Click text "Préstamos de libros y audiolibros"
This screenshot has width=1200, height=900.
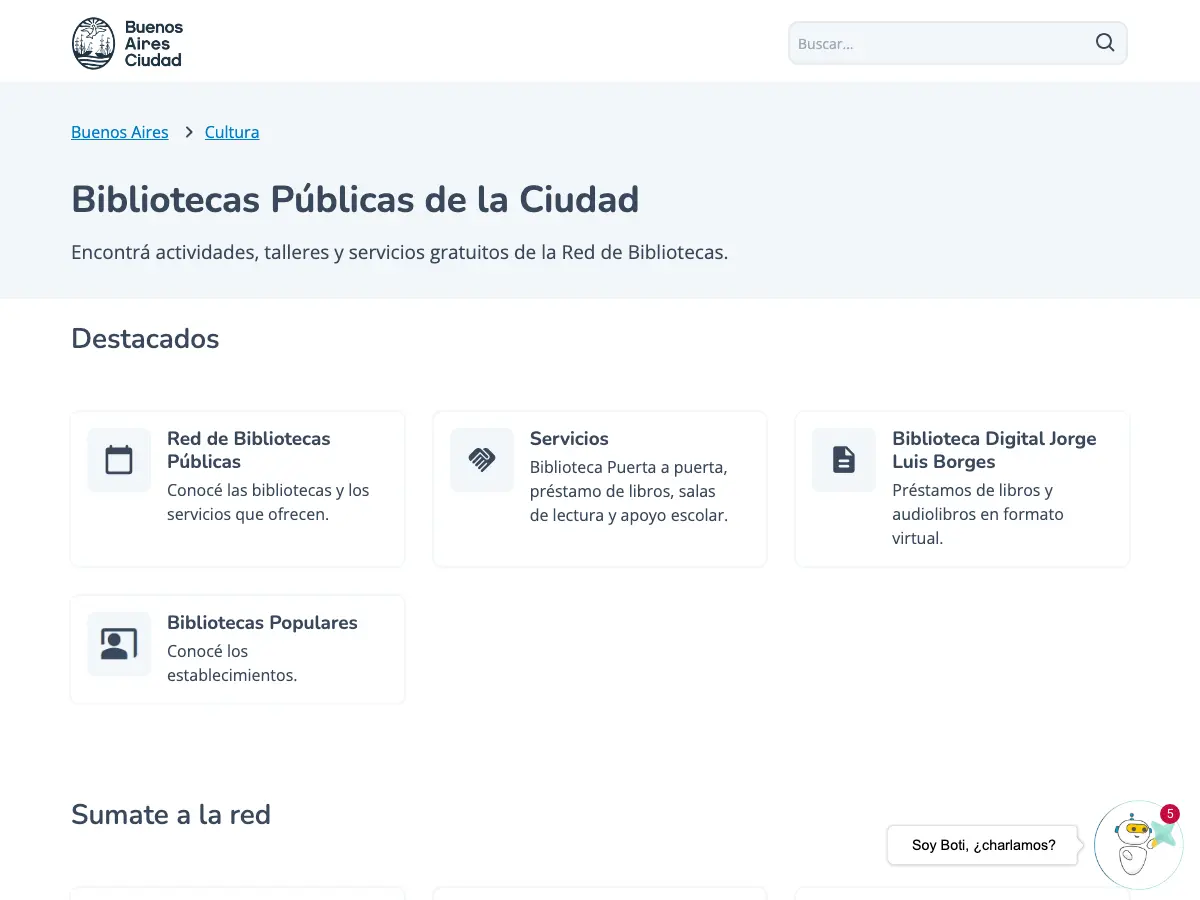(978, 514)
